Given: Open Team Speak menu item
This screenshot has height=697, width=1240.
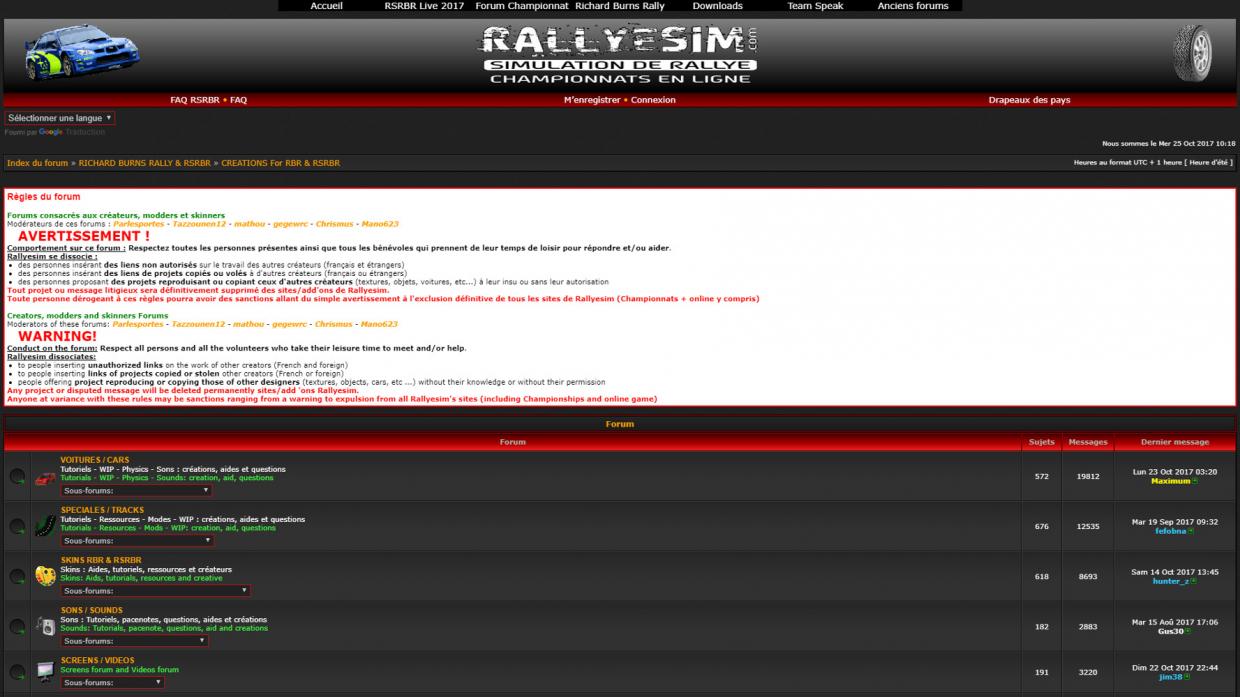Looking at the screenshot, I should (815, 6).
